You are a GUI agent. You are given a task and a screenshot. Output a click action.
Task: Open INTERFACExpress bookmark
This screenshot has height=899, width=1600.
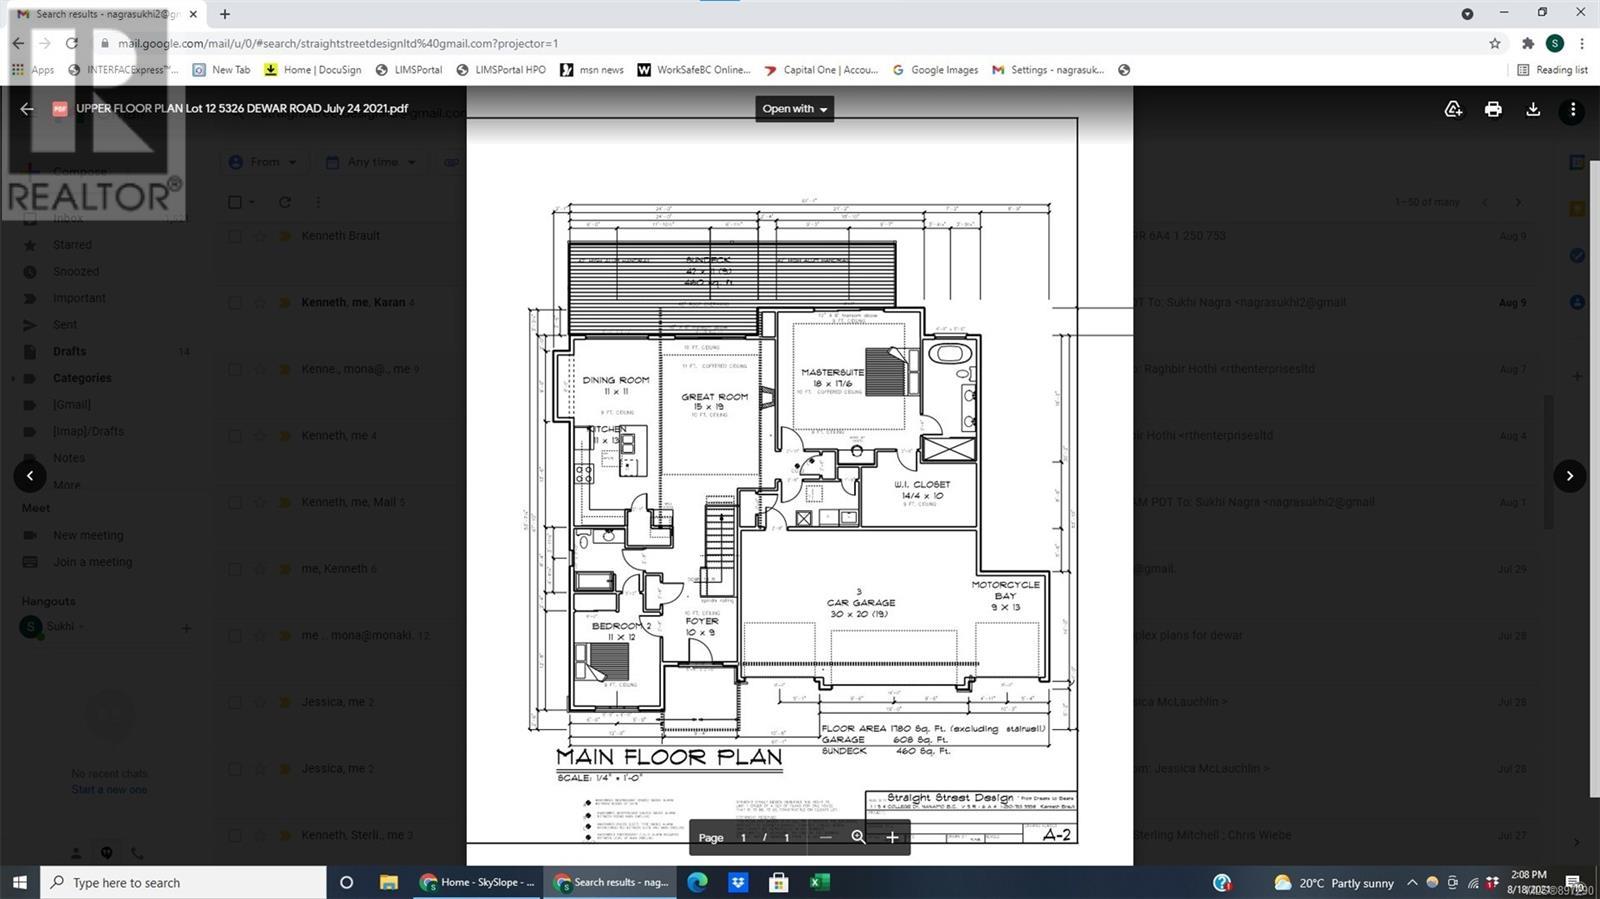click(x=123, y=70)
